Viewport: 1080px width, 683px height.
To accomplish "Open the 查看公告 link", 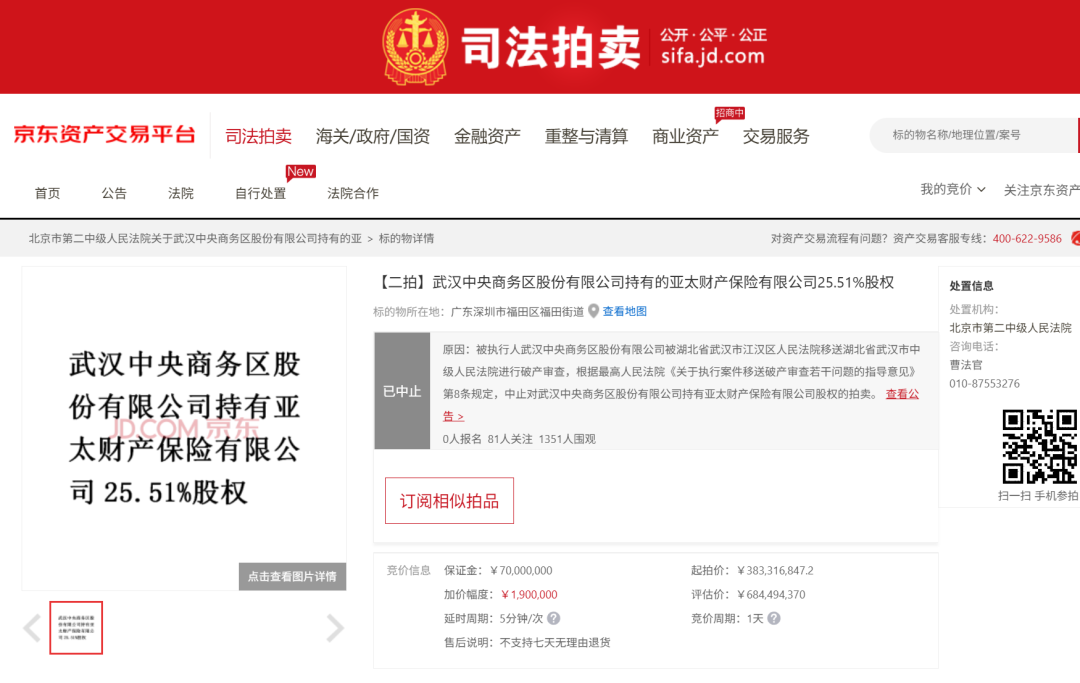I will [902, 394].
